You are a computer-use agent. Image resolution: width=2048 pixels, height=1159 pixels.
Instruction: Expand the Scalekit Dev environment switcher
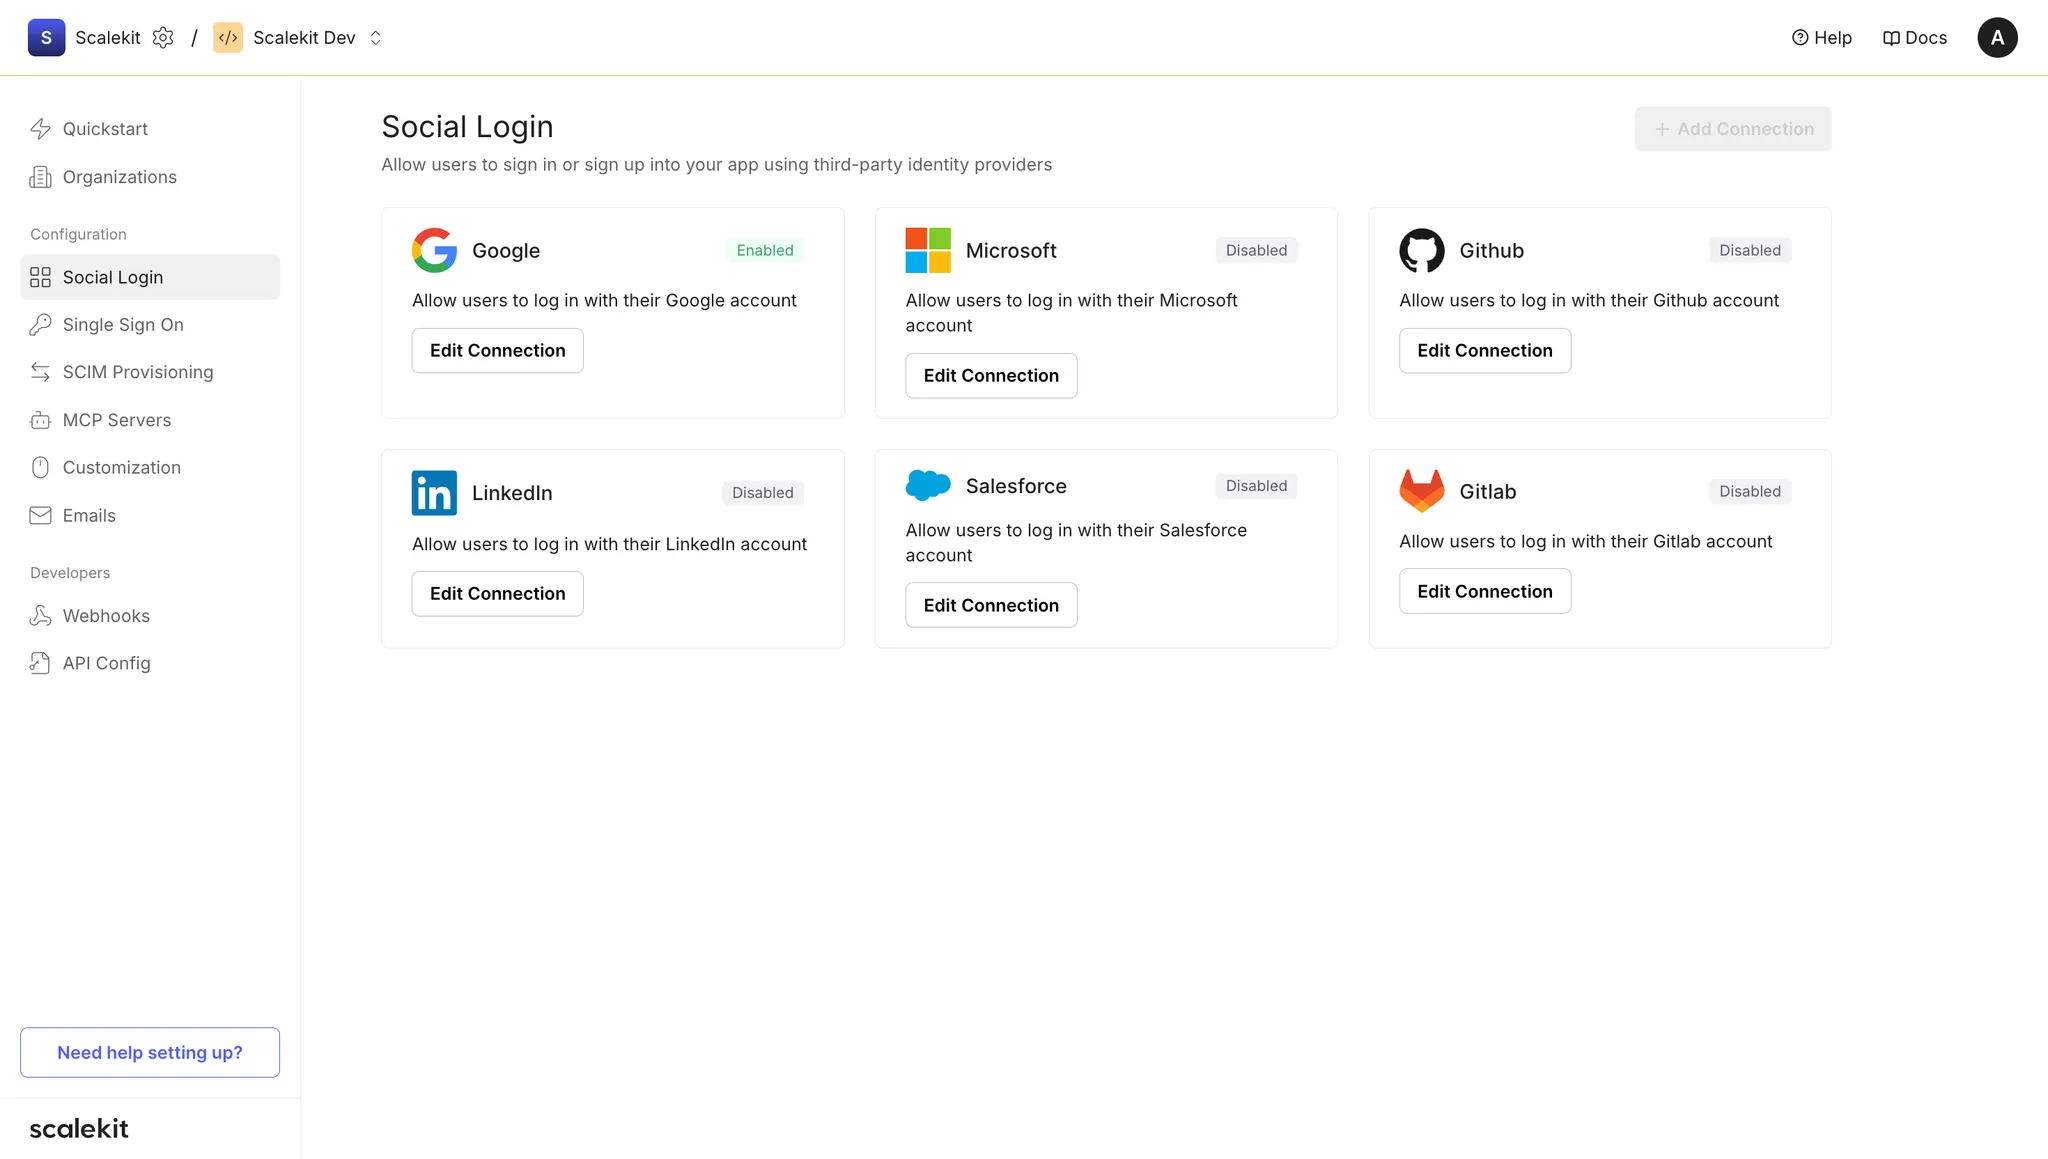[x=376, y=38]
